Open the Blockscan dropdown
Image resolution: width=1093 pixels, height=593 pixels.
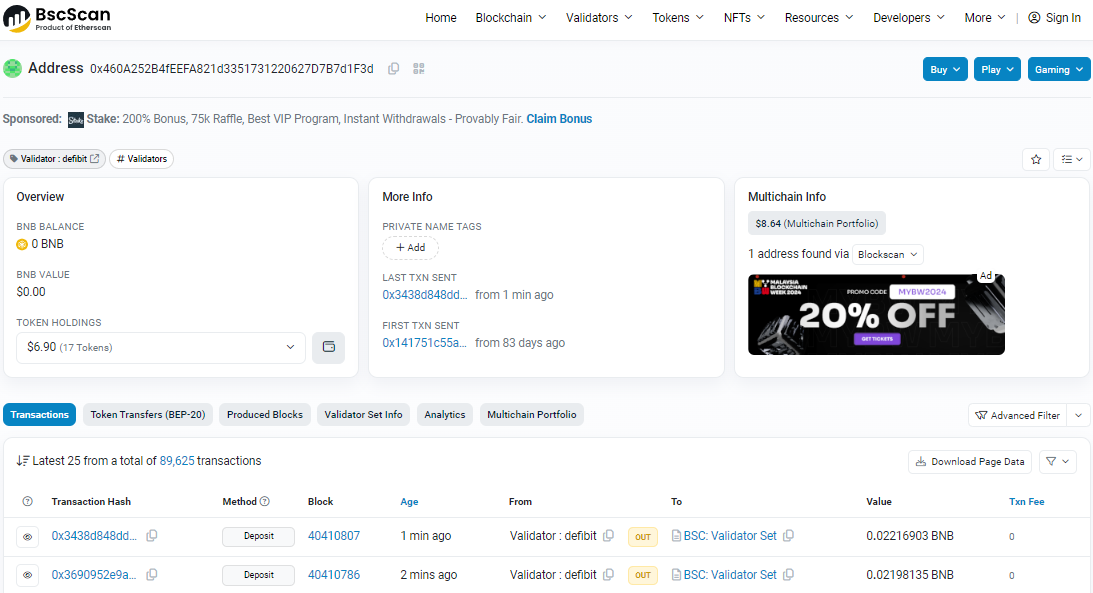(x=887, y=254)
